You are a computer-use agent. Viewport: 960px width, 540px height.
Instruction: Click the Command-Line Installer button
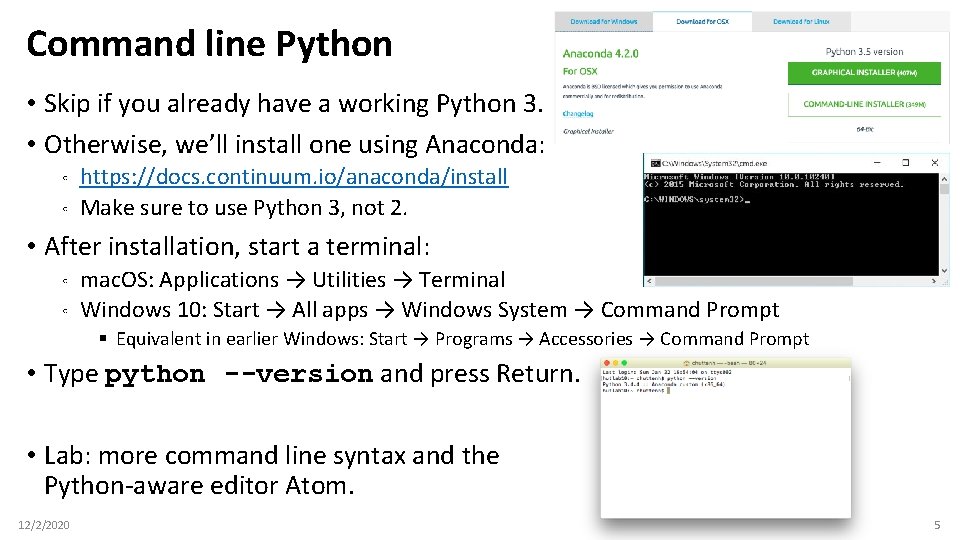coord(864,104)
